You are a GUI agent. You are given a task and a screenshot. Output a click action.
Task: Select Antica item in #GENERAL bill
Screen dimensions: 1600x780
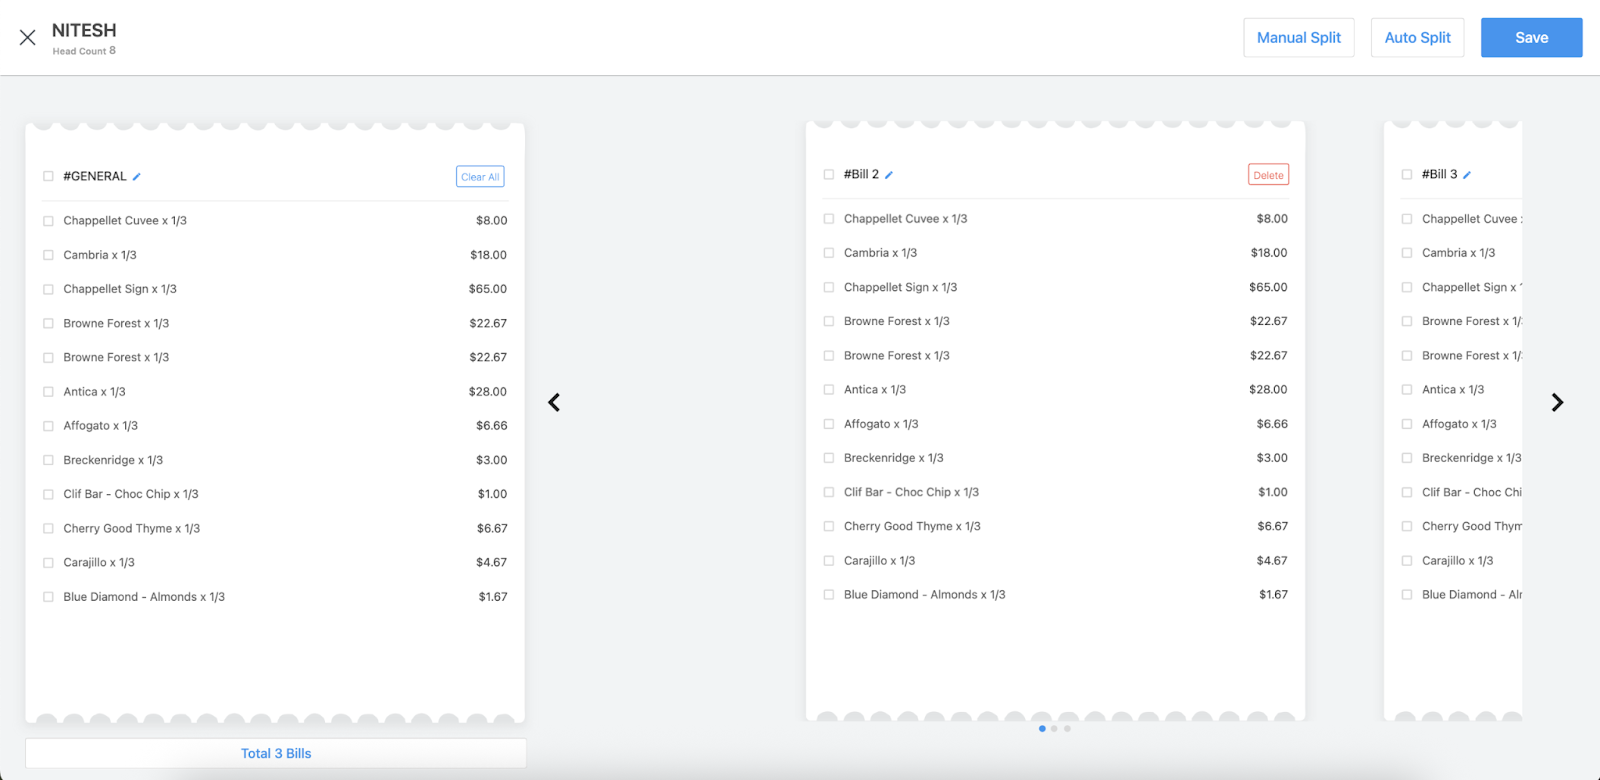coord(48,392)
